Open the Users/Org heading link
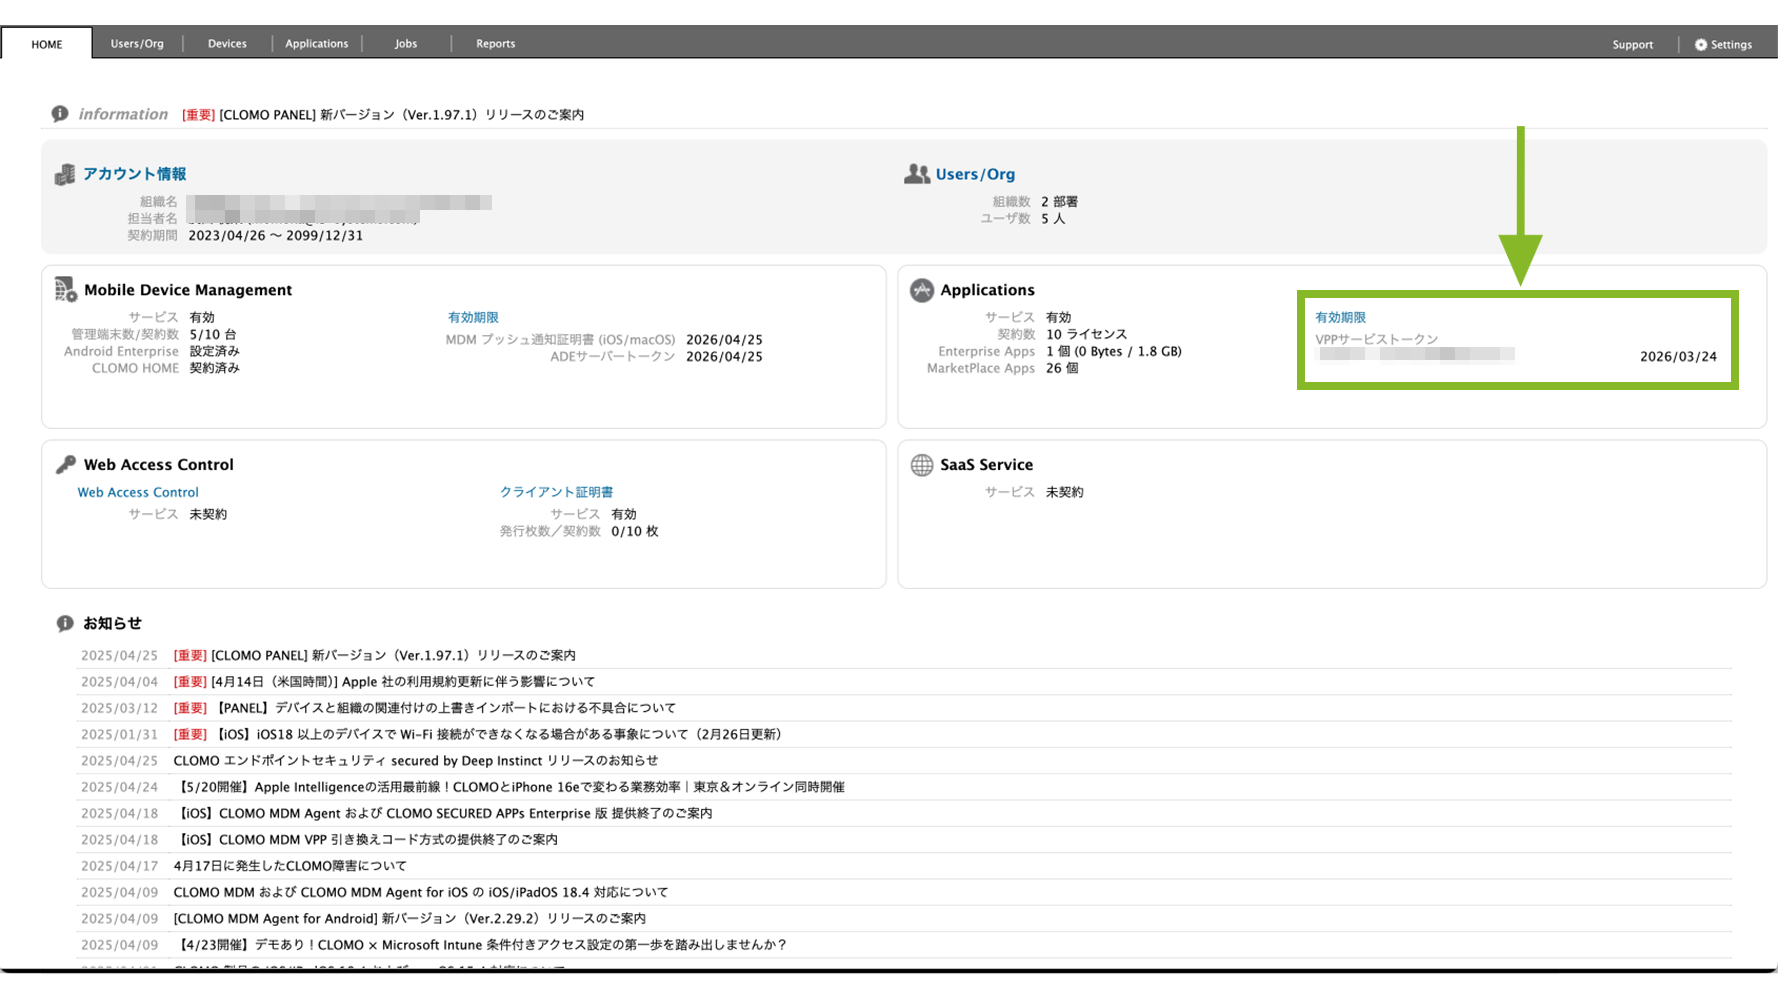The width and height of the screenshot is (1778, 1000). click(975, 174)
